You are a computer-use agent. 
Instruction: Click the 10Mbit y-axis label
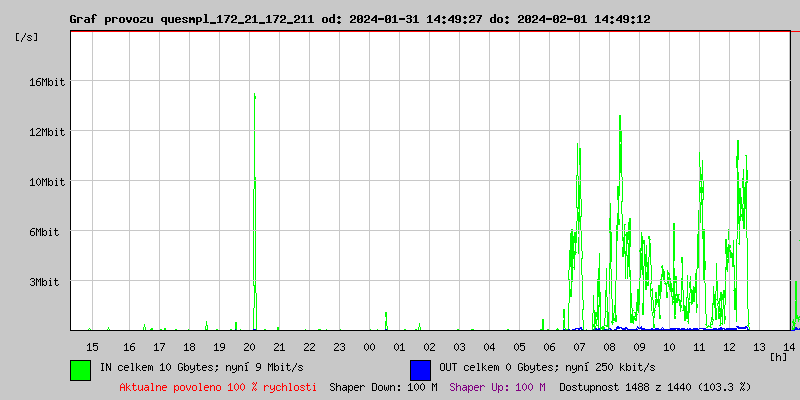46,182
